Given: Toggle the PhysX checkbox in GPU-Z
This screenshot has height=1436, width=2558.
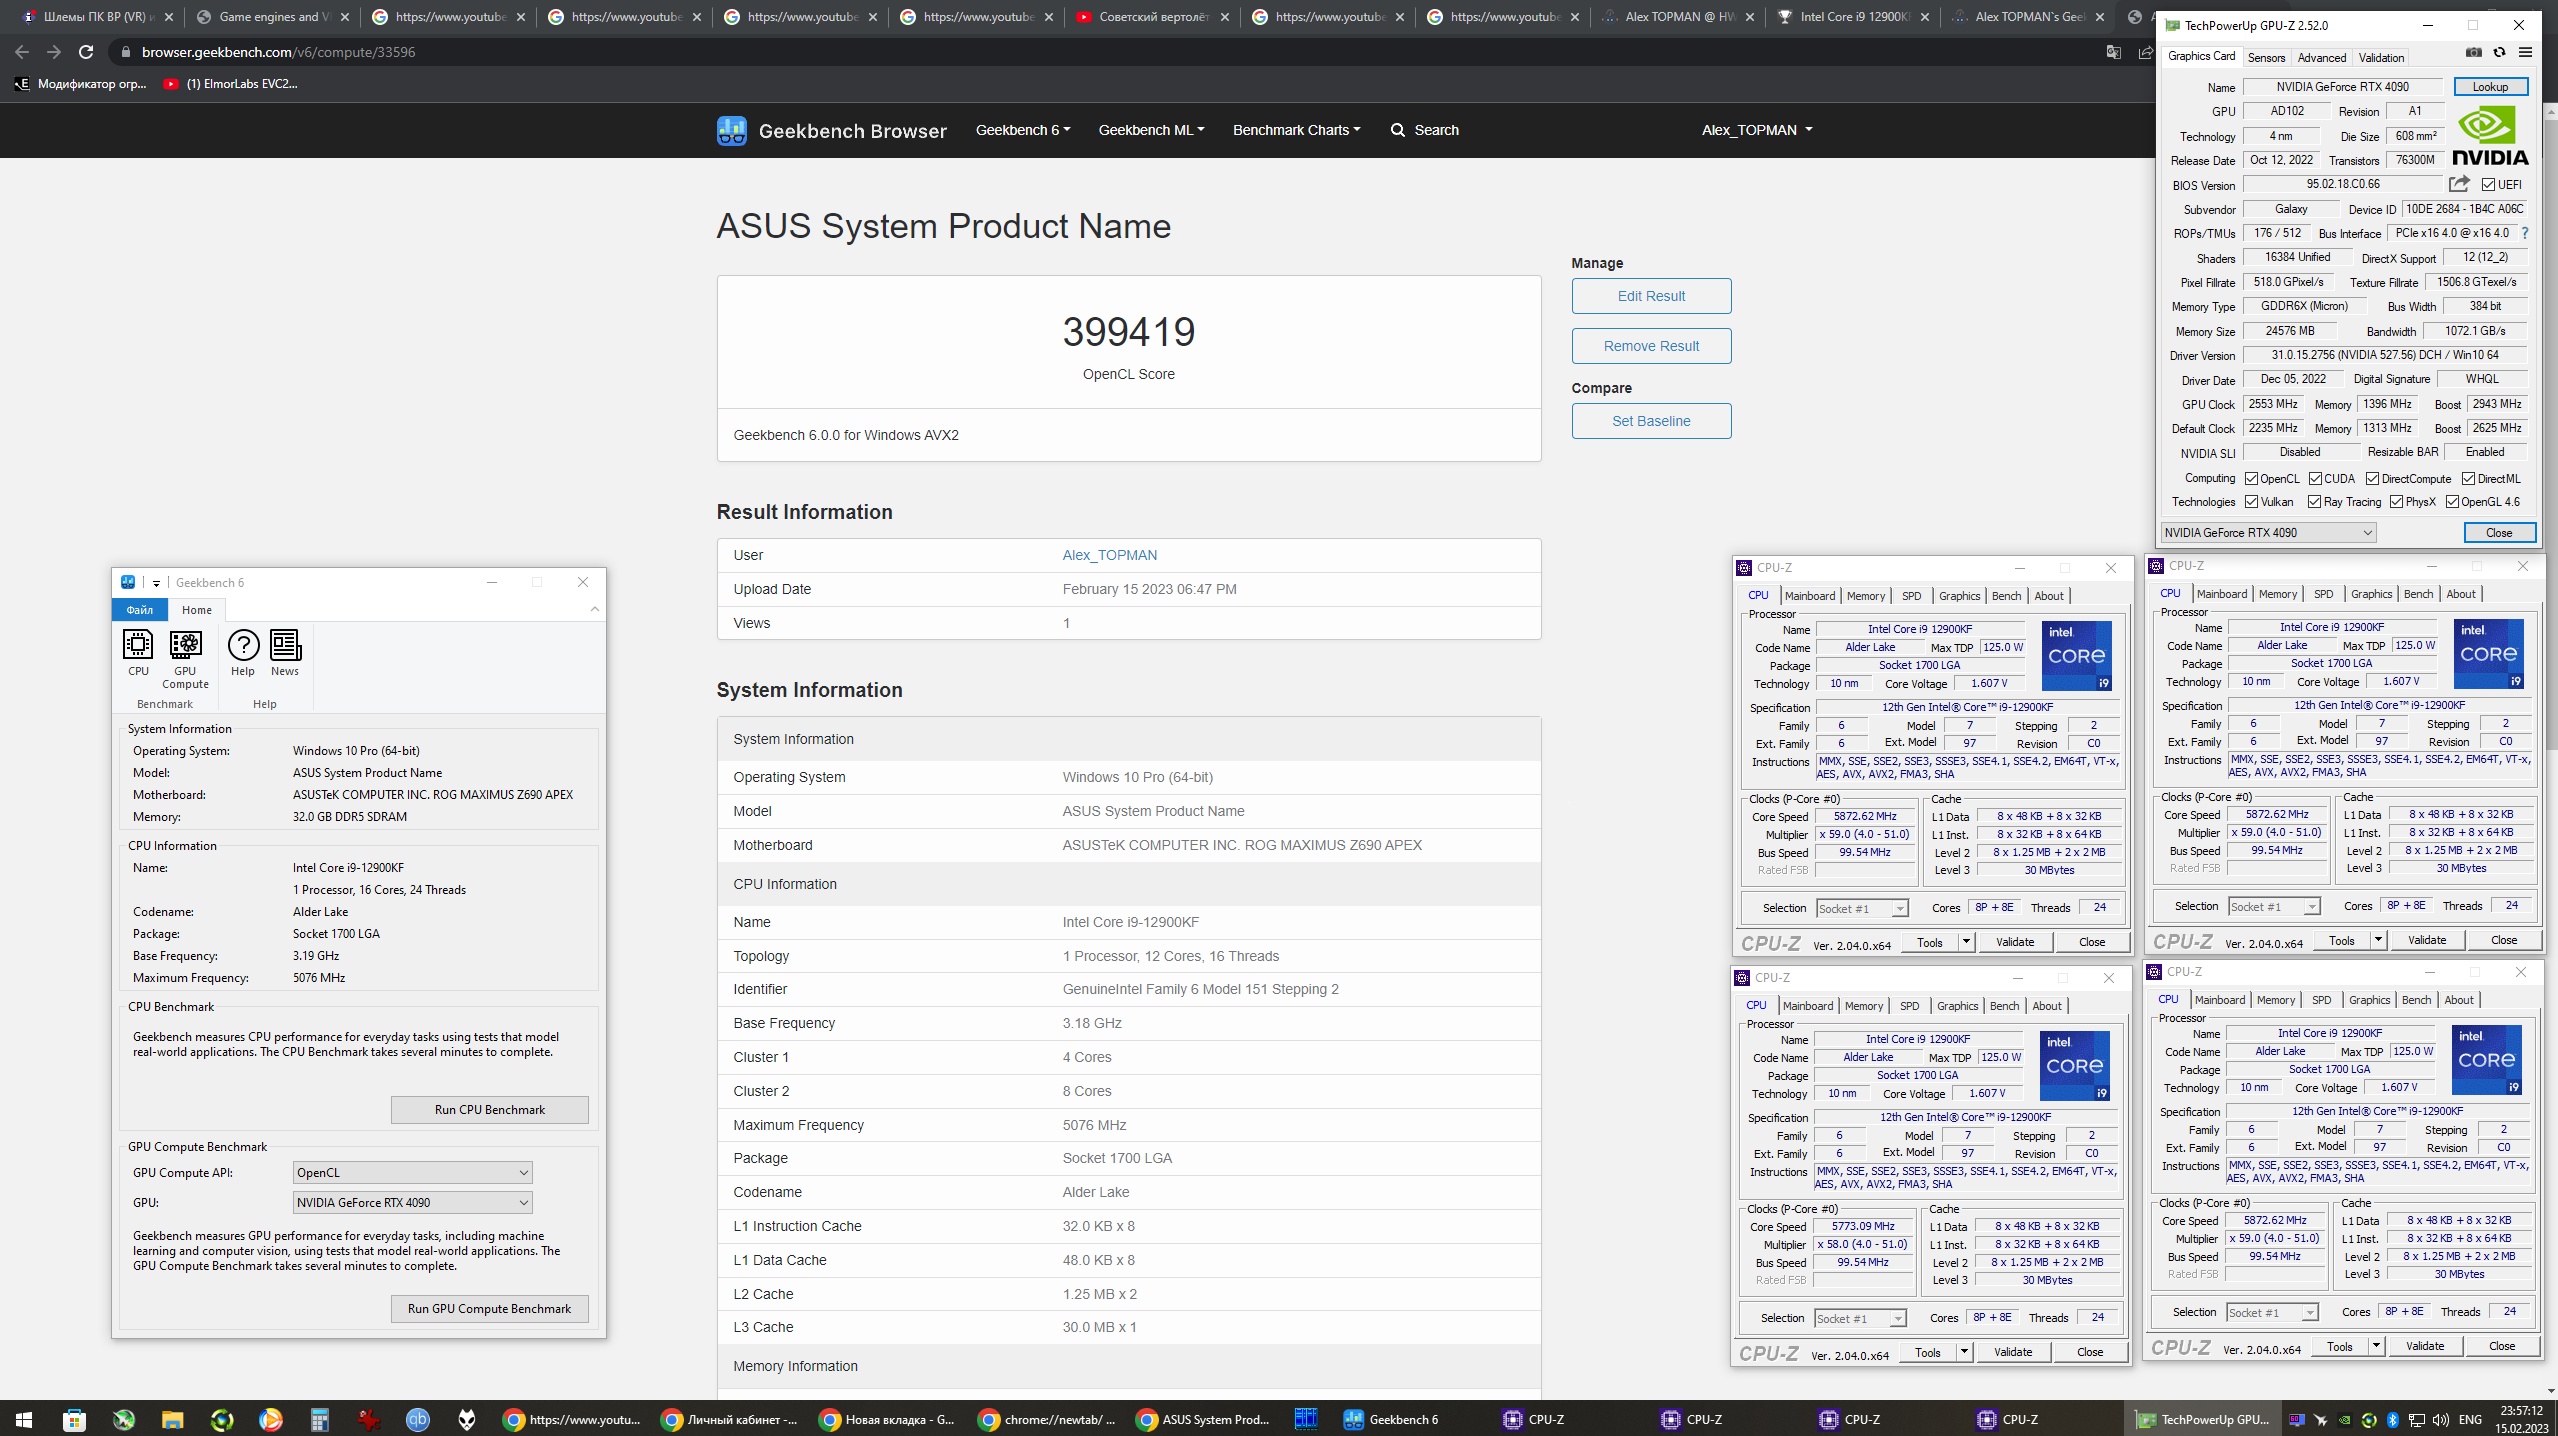Looking at the screenshot, I should tap(2396, 502).
